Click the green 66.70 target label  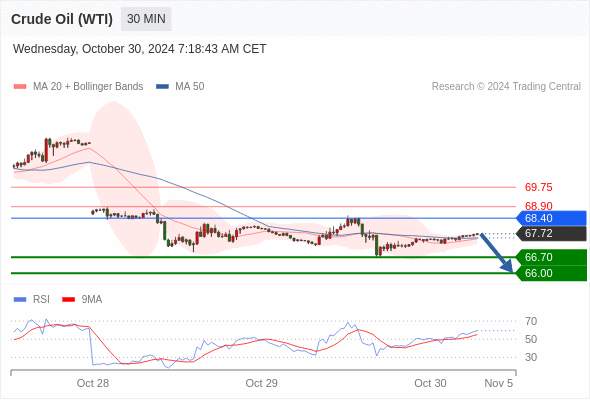click(x=551, y=257)
